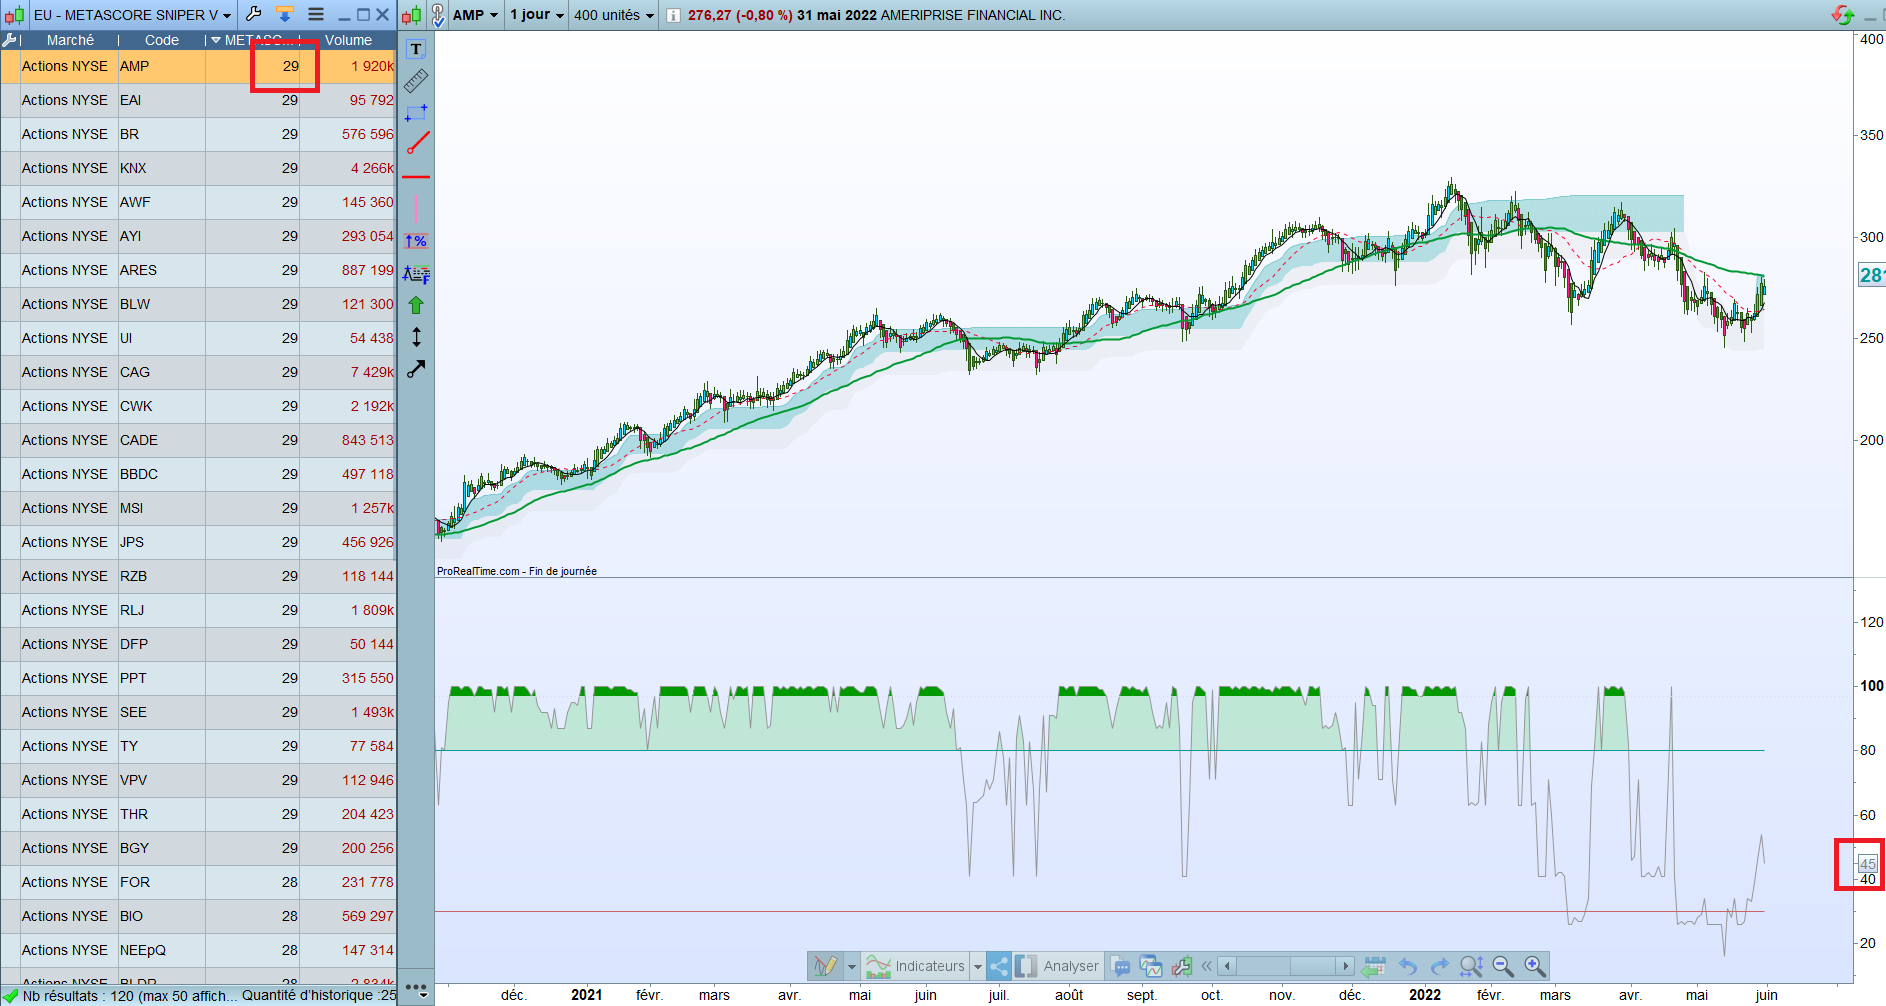Toggle the drawing pencil mode button
Image resolution: width=1886 pixels, height=1006 pixels.
tap(825, 966)
